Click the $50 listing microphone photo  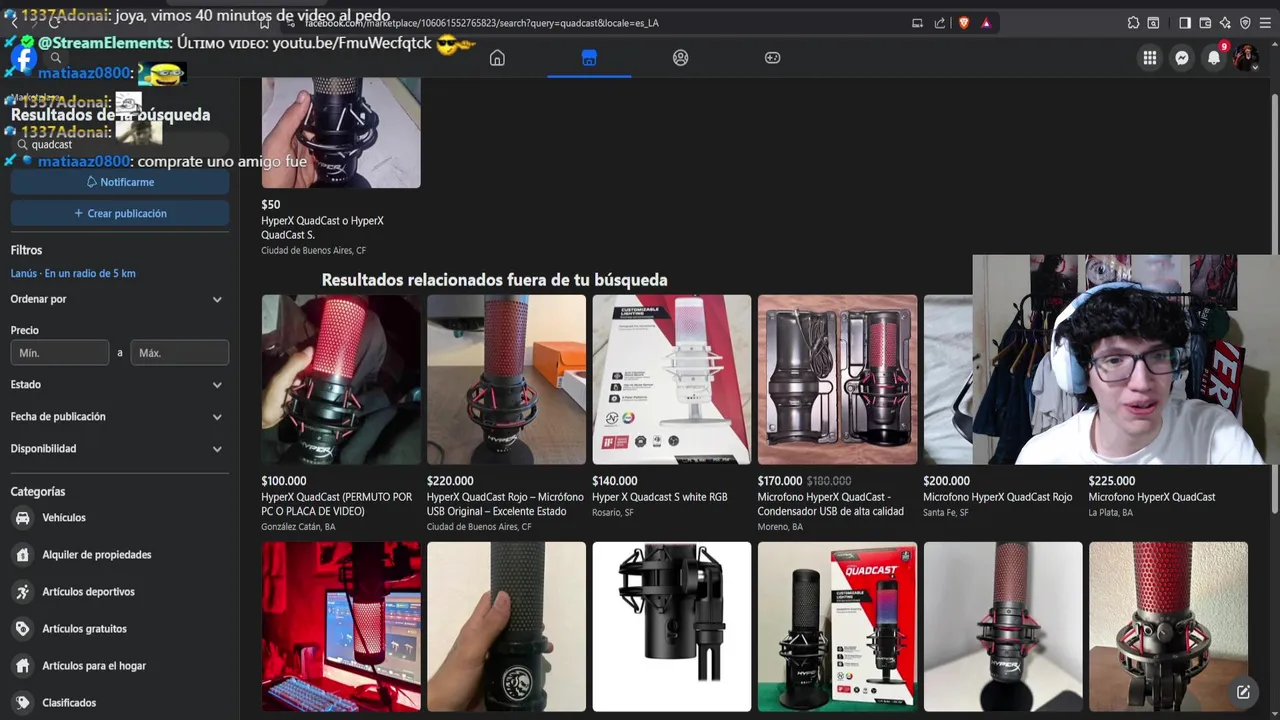[x=341, y=132]
